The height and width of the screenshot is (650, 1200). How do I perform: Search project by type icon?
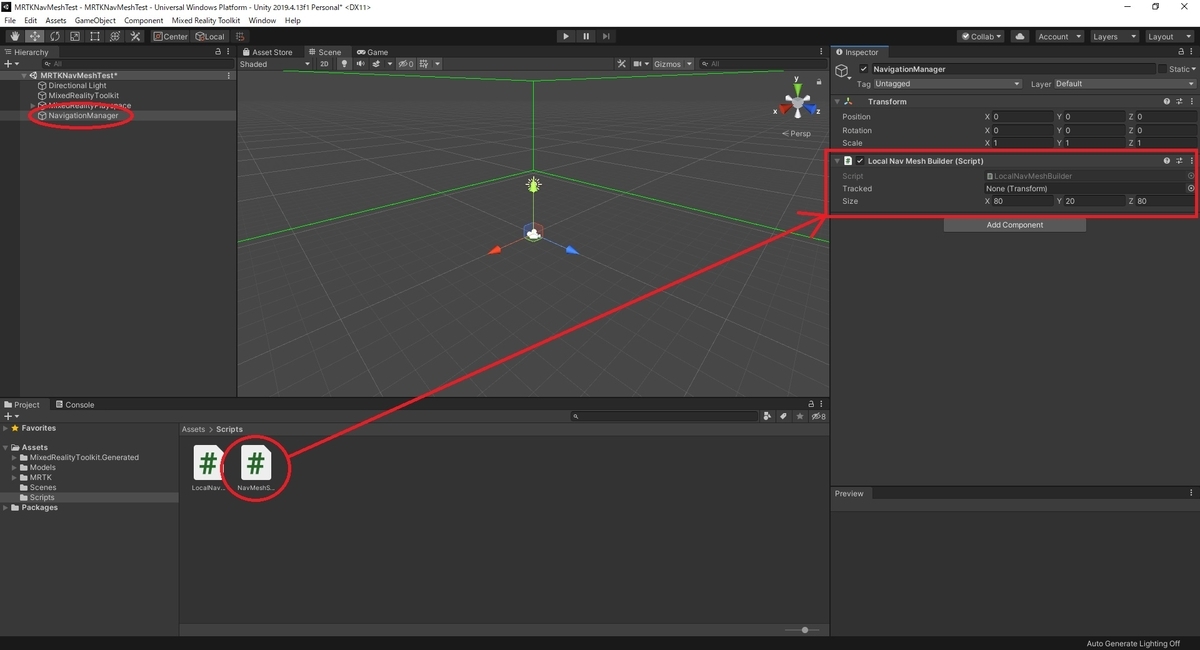[767, 416]
